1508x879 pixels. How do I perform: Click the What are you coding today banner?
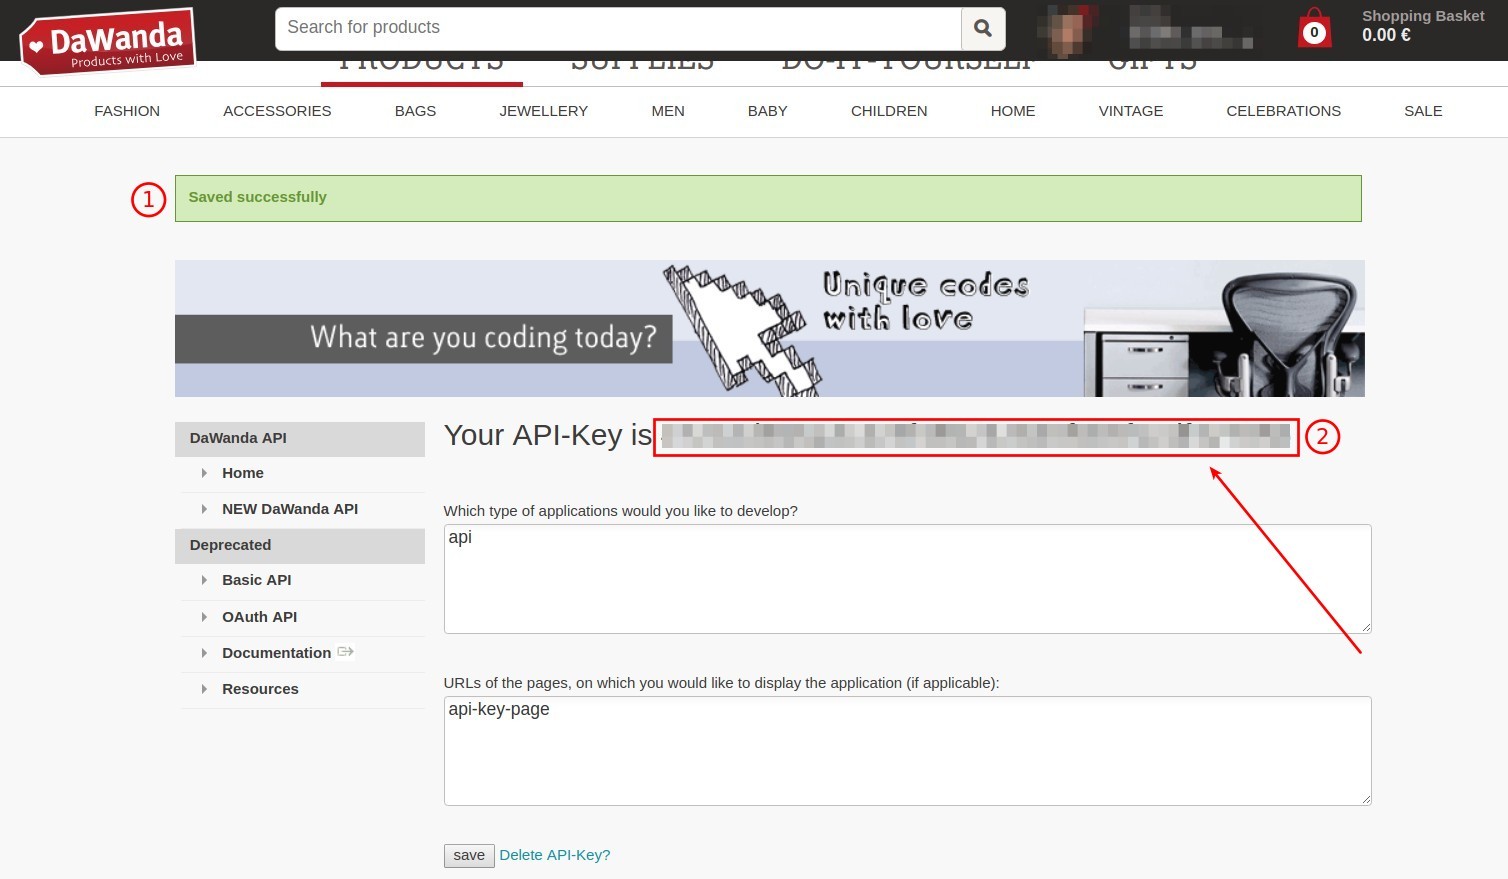coord(769,329)
